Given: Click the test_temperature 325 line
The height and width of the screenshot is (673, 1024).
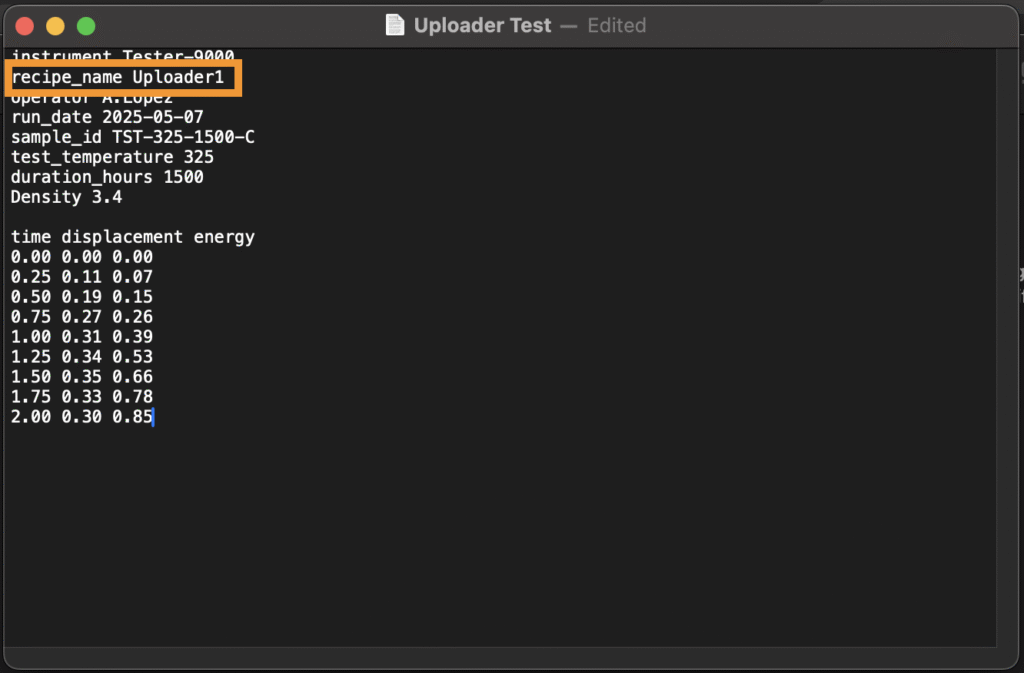Looking at the screenshot, I should click(112, 157).
